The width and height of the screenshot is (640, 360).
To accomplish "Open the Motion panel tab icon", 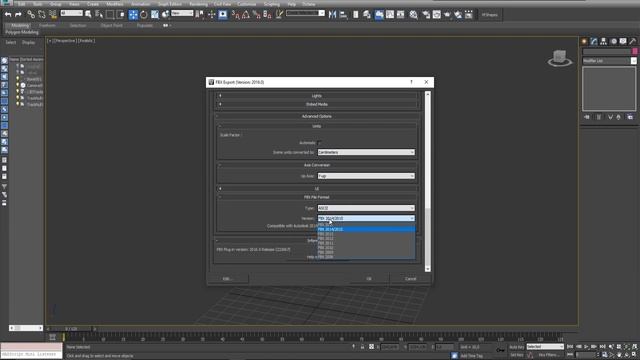I will click(613, 41).
